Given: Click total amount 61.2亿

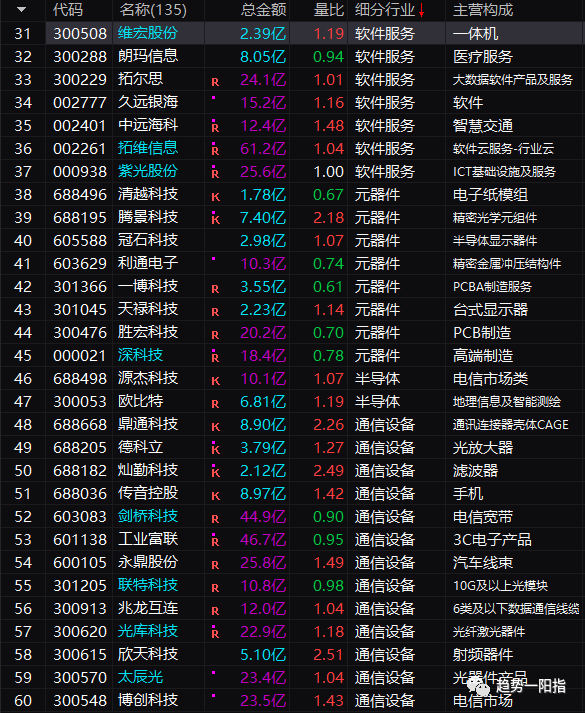Looking at the screenshot, I should pyautogui.click(x=263, y=149).
